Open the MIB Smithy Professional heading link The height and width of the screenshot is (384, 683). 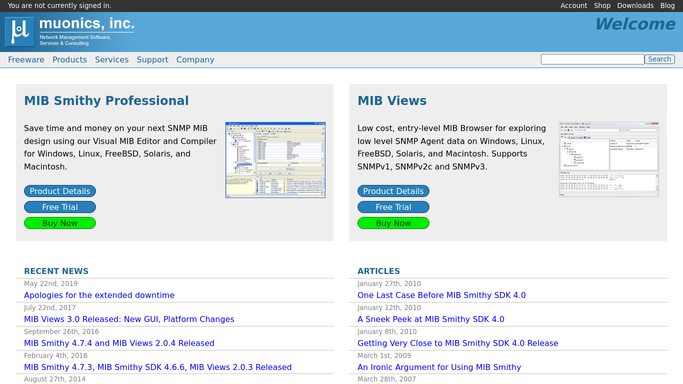coord(106,101)
